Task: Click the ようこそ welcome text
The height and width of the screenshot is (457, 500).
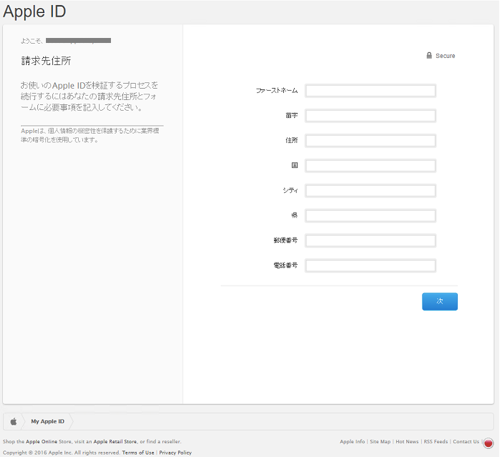Action: 31,41
